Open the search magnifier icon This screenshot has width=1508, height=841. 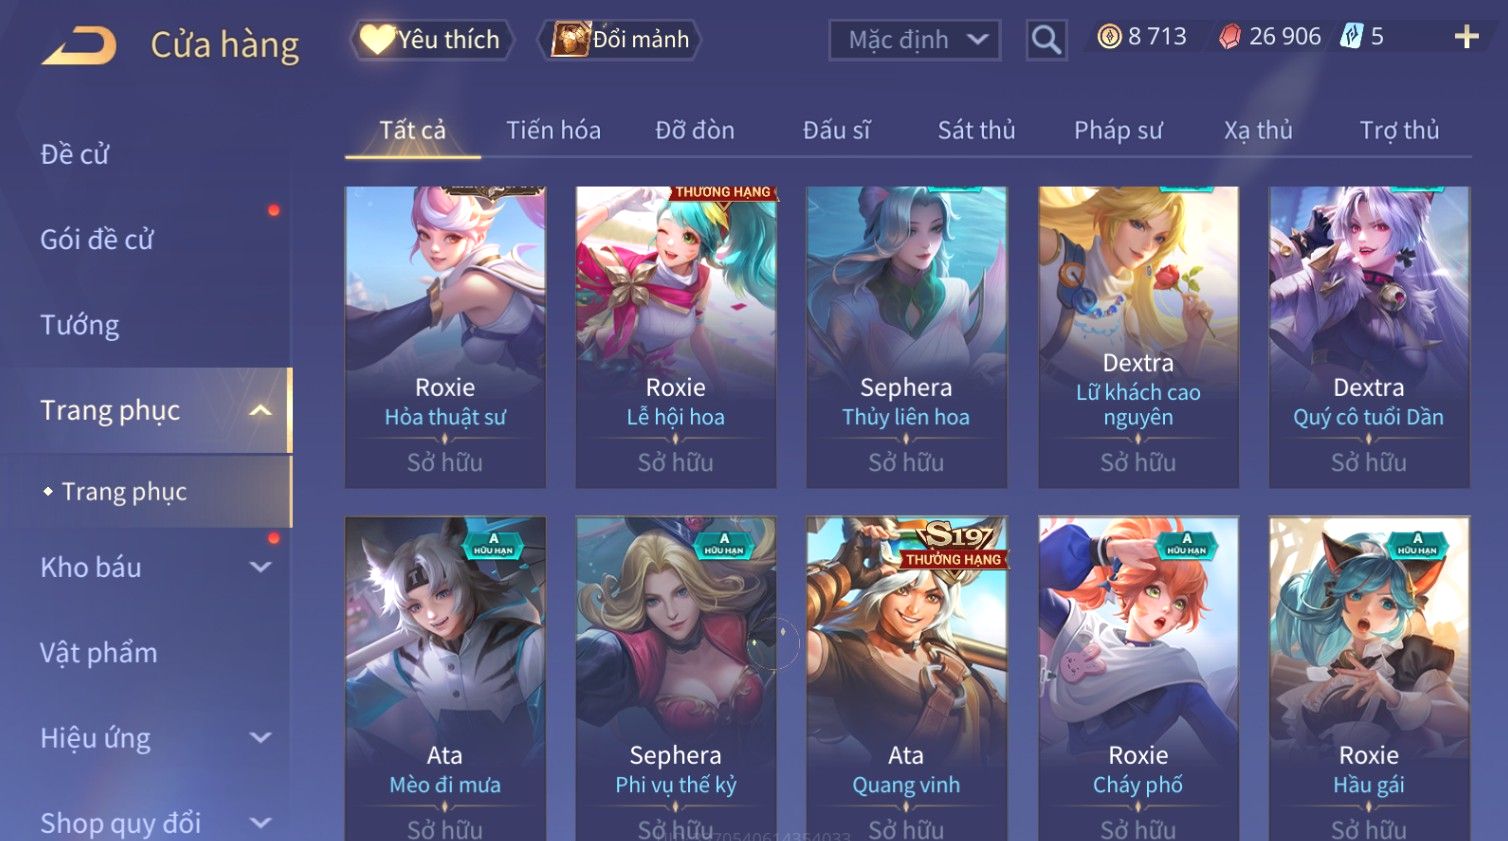tap(1046, 40)
